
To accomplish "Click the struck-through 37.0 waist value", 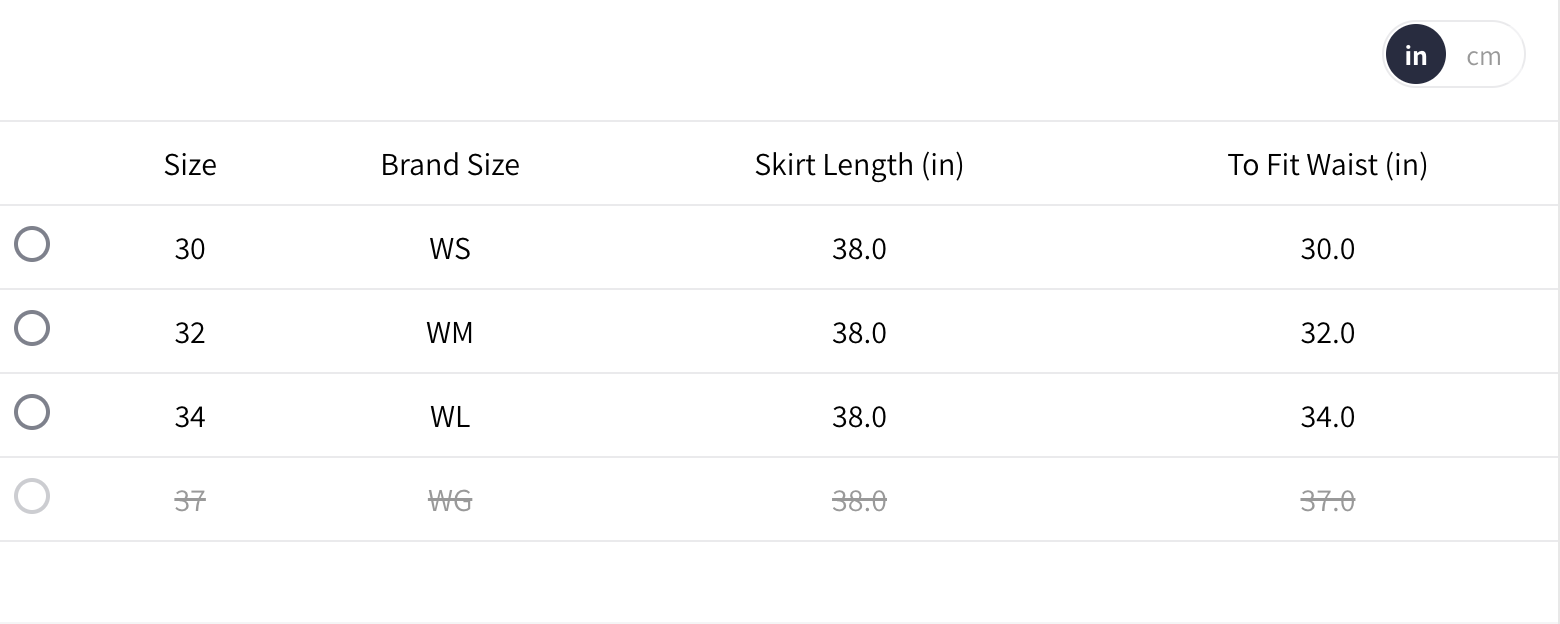I will 1327,500.
